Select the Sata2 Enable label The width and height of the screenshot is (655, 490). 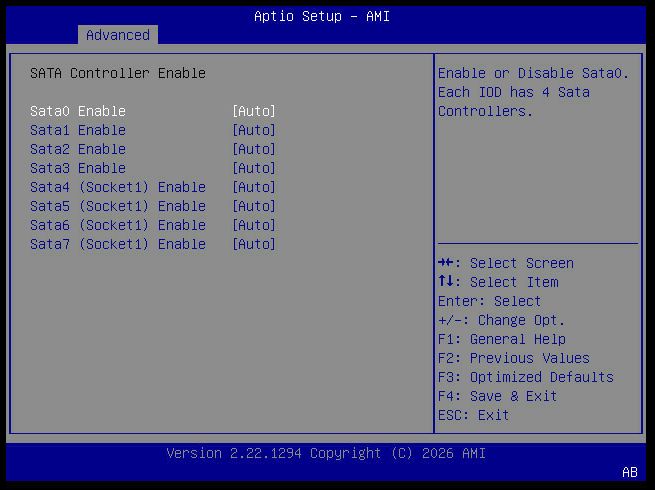pos(78,149)
